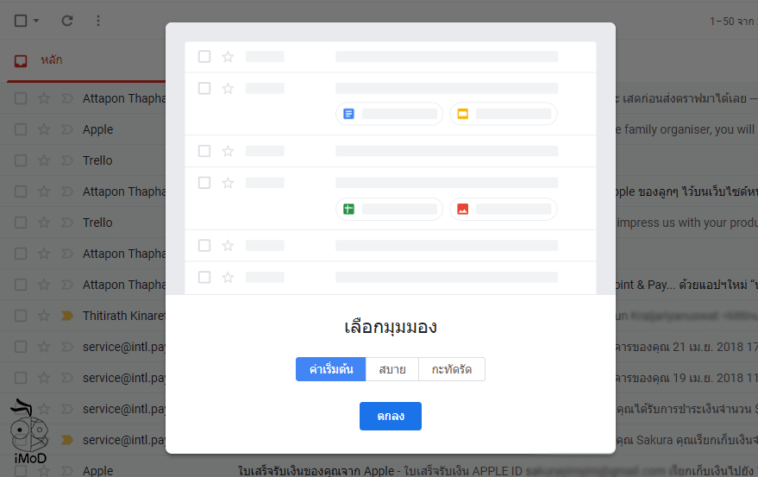
Task: Open the three-dot More options menu
Action: [x=97, y=20]
